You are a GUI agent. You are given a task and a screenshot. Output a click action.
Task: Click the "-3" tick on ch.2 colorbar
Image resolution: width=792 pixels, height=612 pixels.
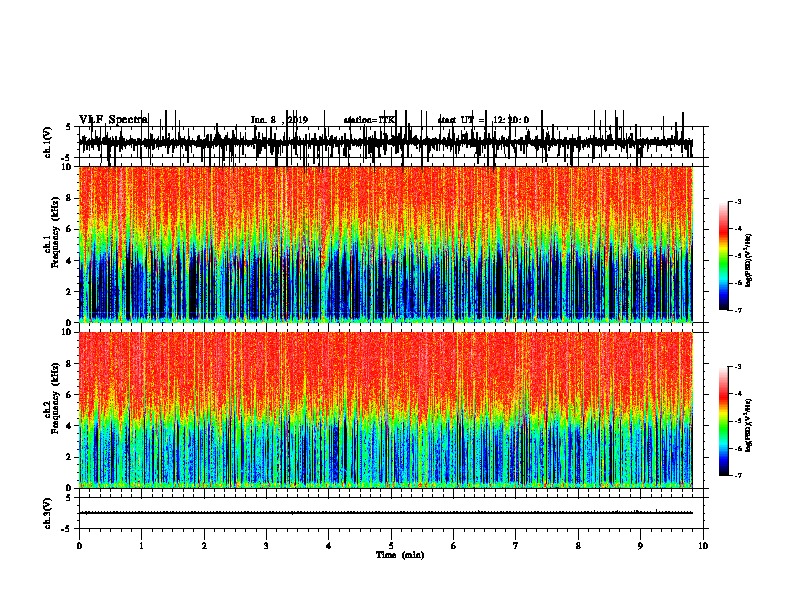[x=738, y=367]
